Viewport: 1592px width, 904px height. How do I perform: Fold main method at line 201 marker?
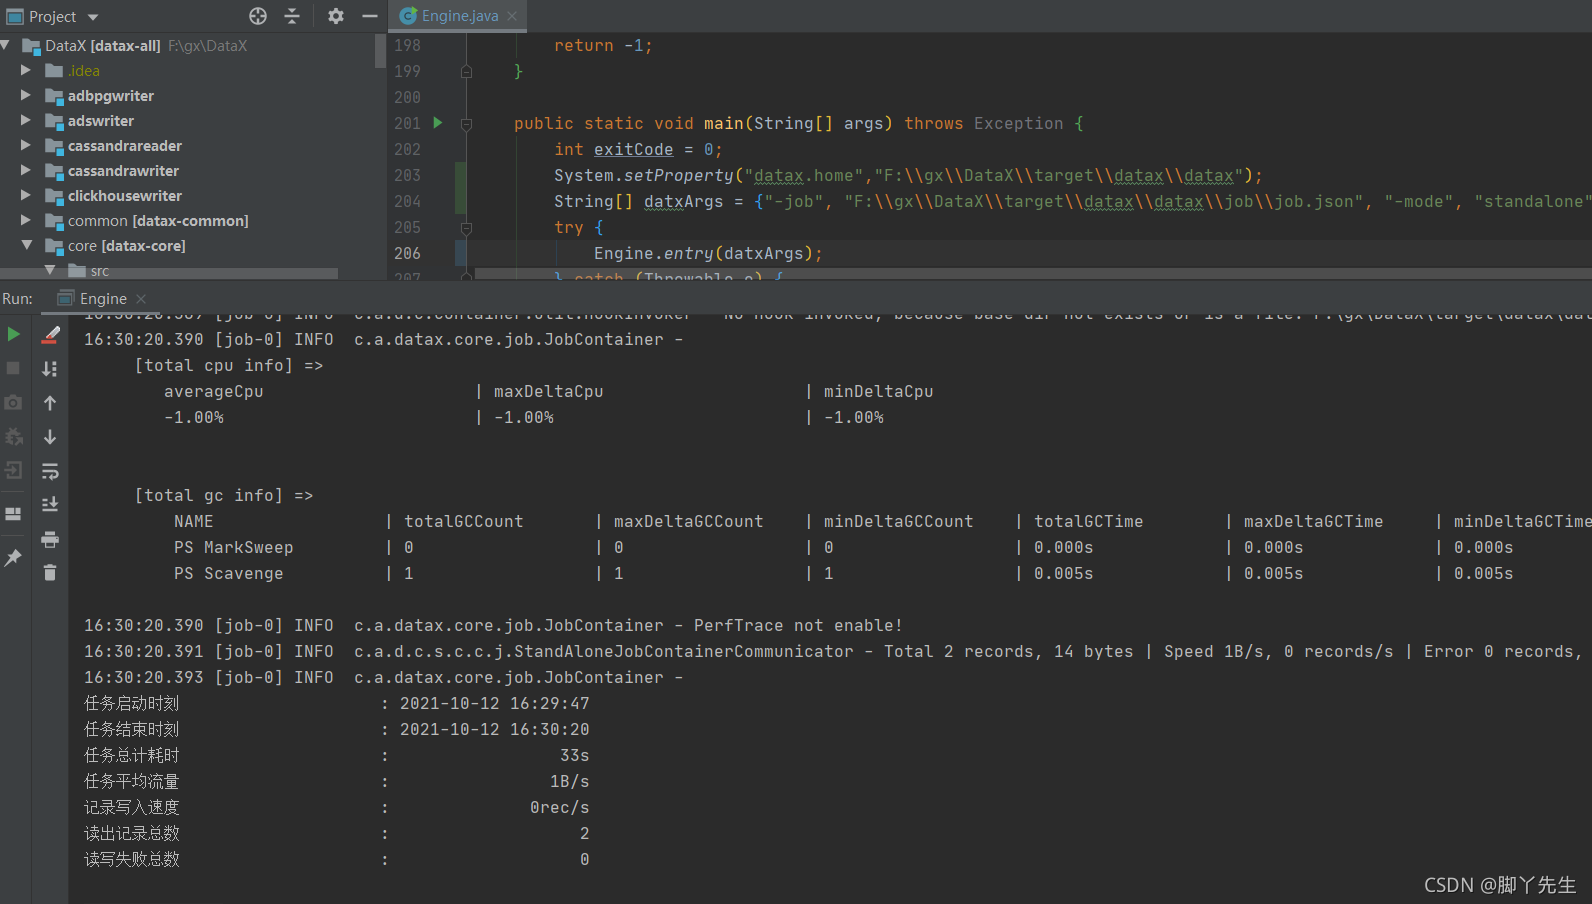point(466,124)
